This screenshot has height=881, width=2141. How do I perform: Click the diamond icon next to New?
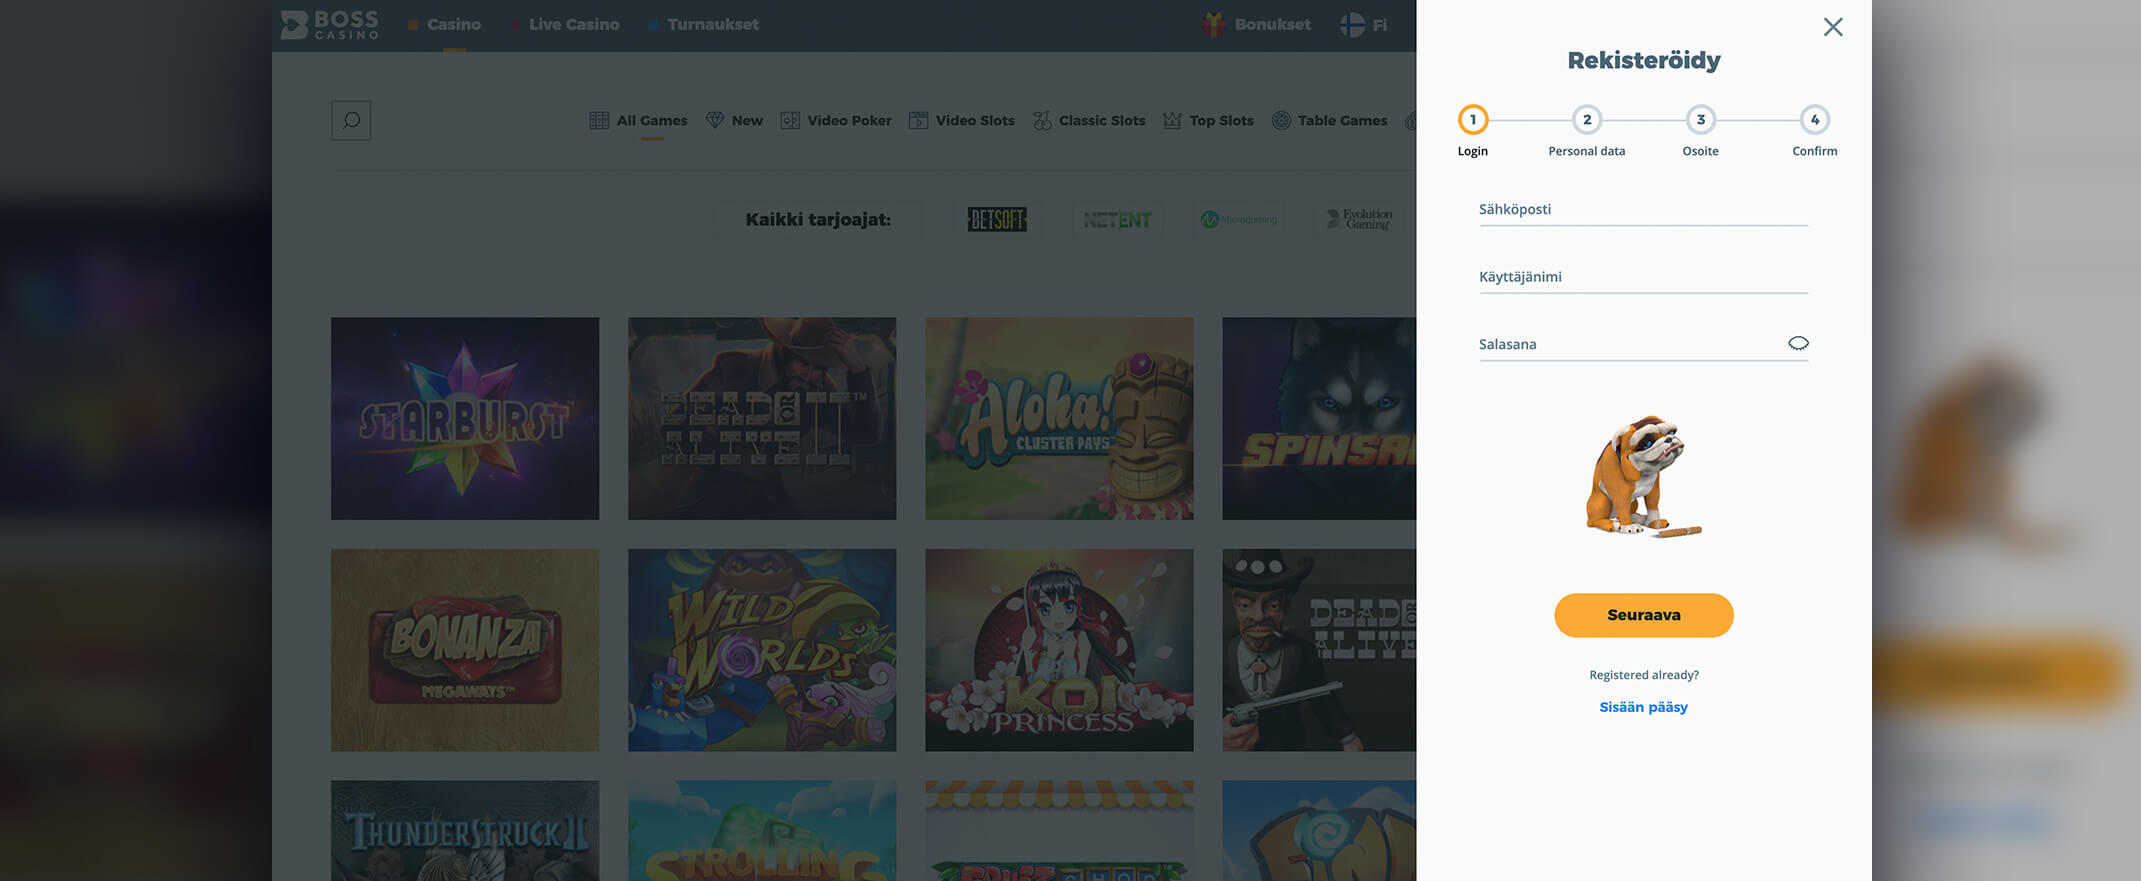[715, 120]
